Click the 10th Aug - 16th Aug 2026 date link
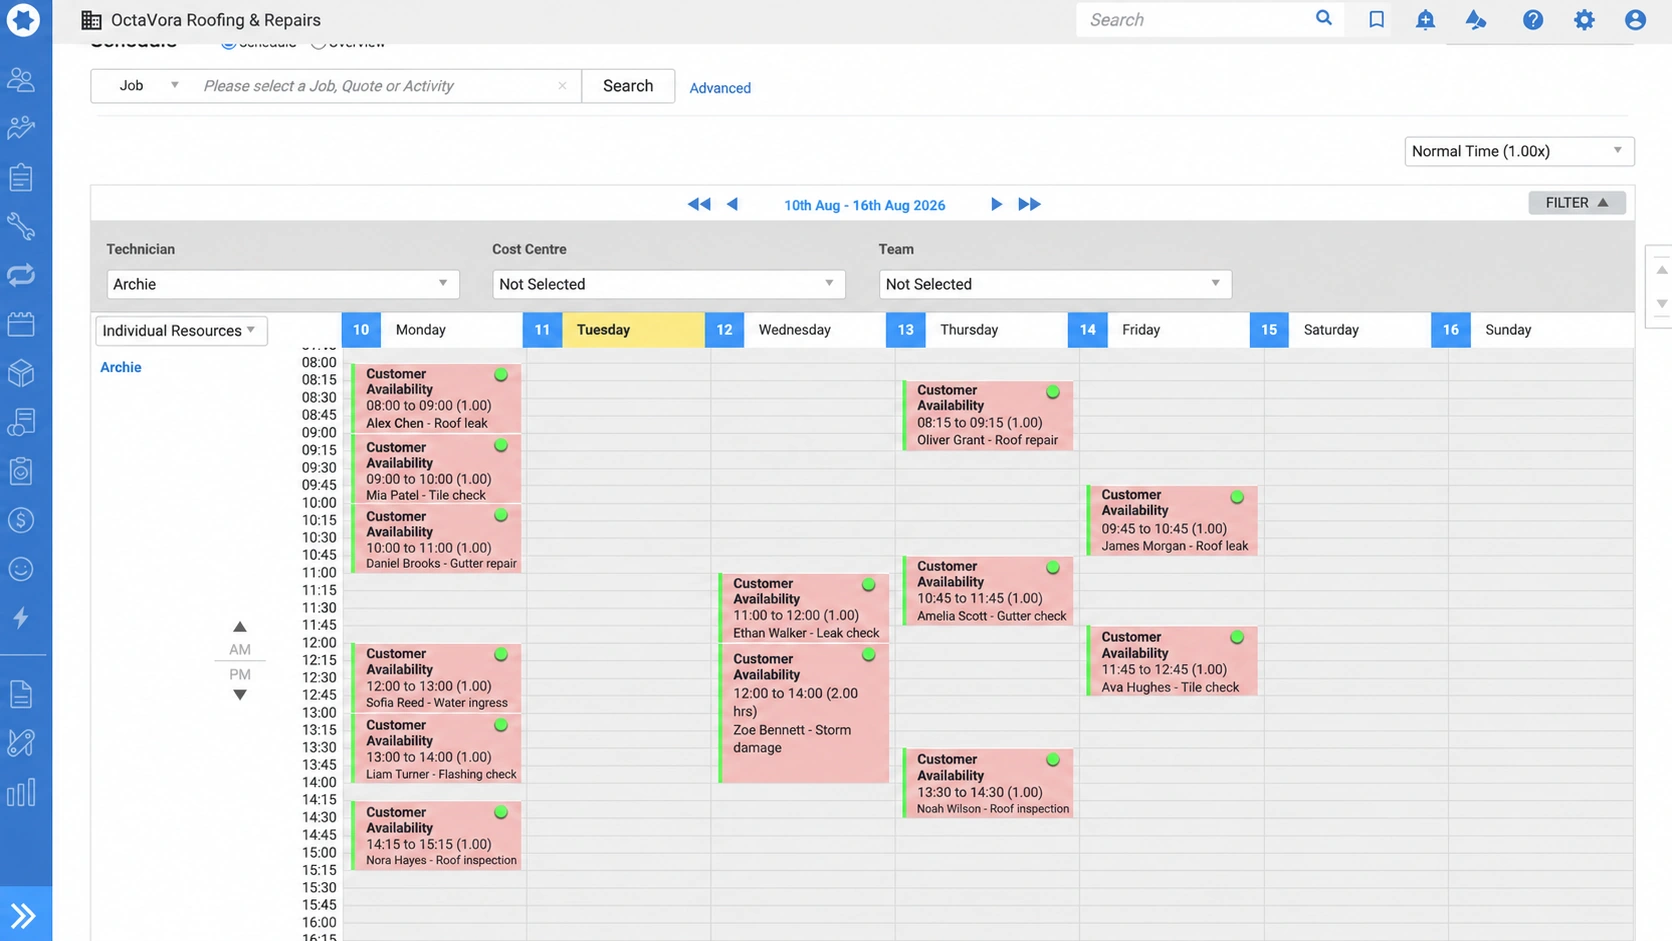The height and width of the screenshot is (941, 1672). pyautogui.click(x=864, y=205)
